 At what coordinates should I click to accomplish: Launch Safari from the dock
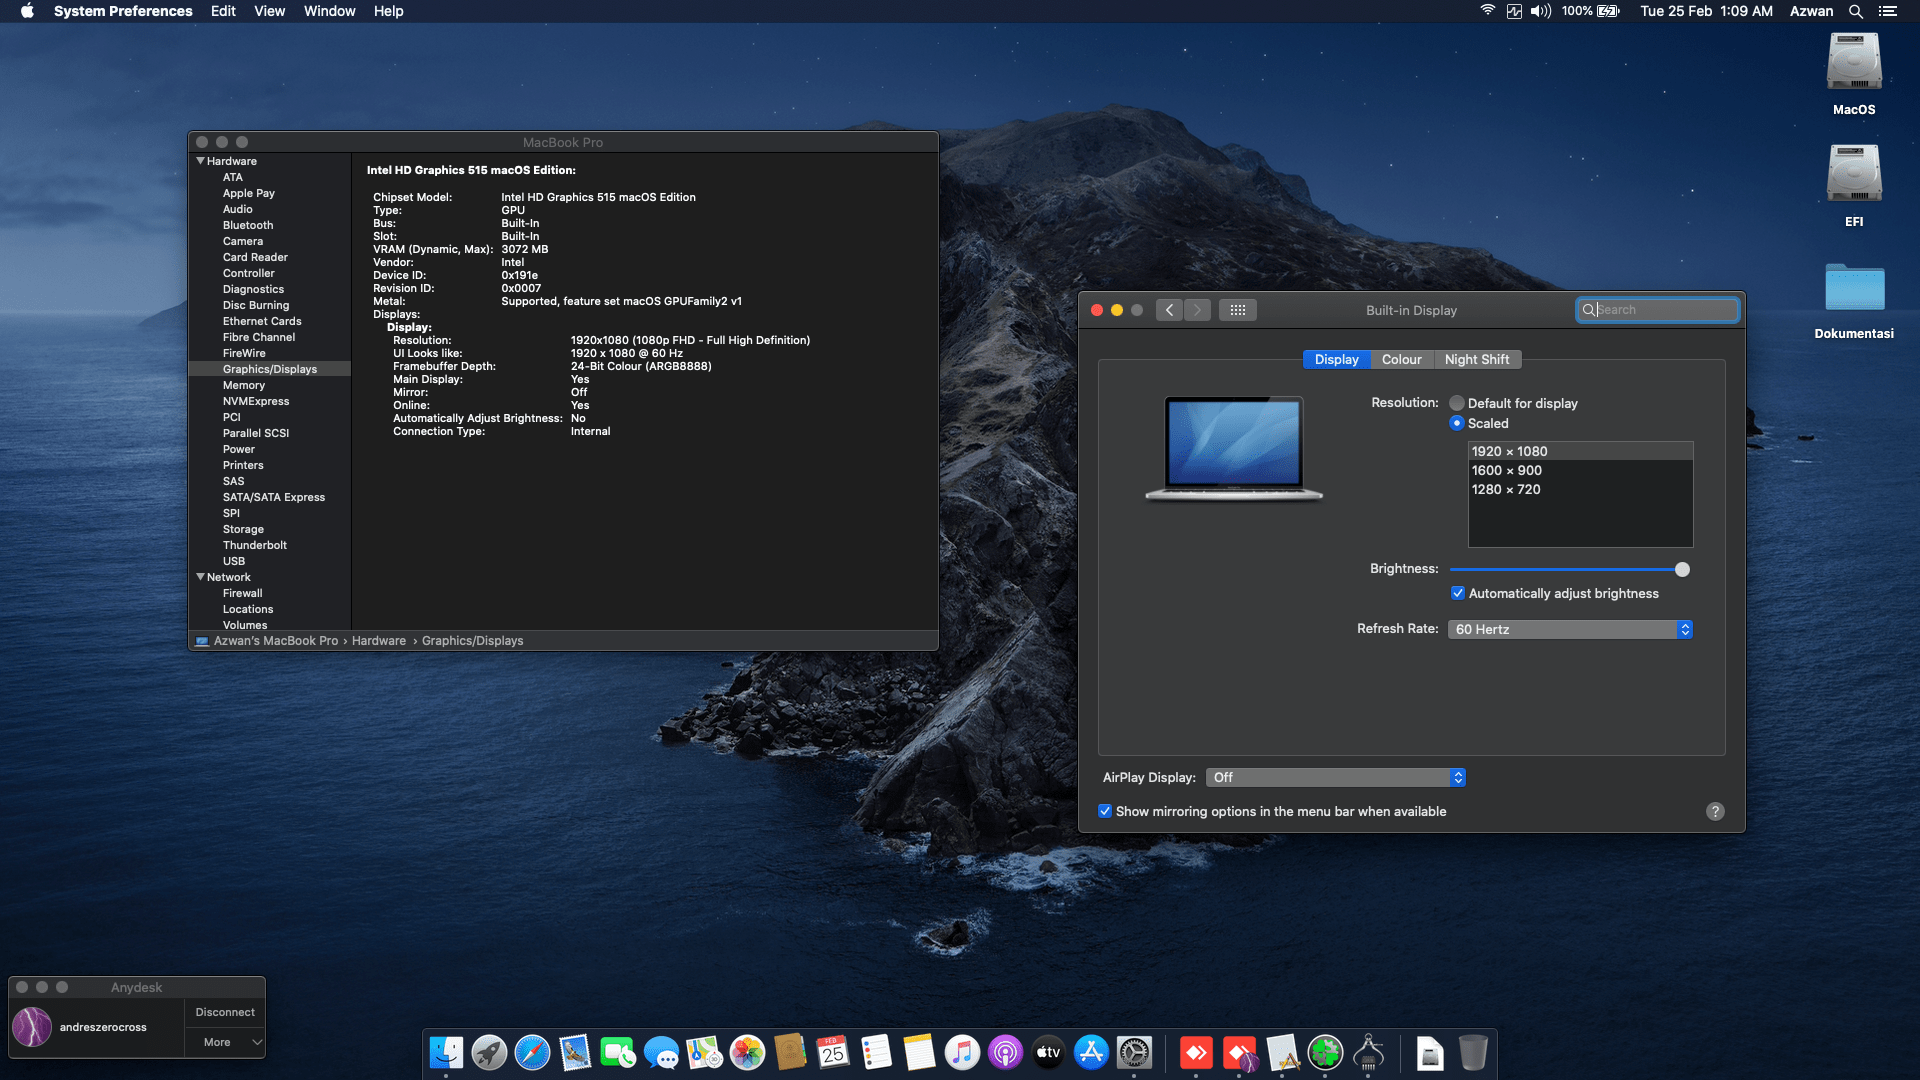click(532, 1053)
